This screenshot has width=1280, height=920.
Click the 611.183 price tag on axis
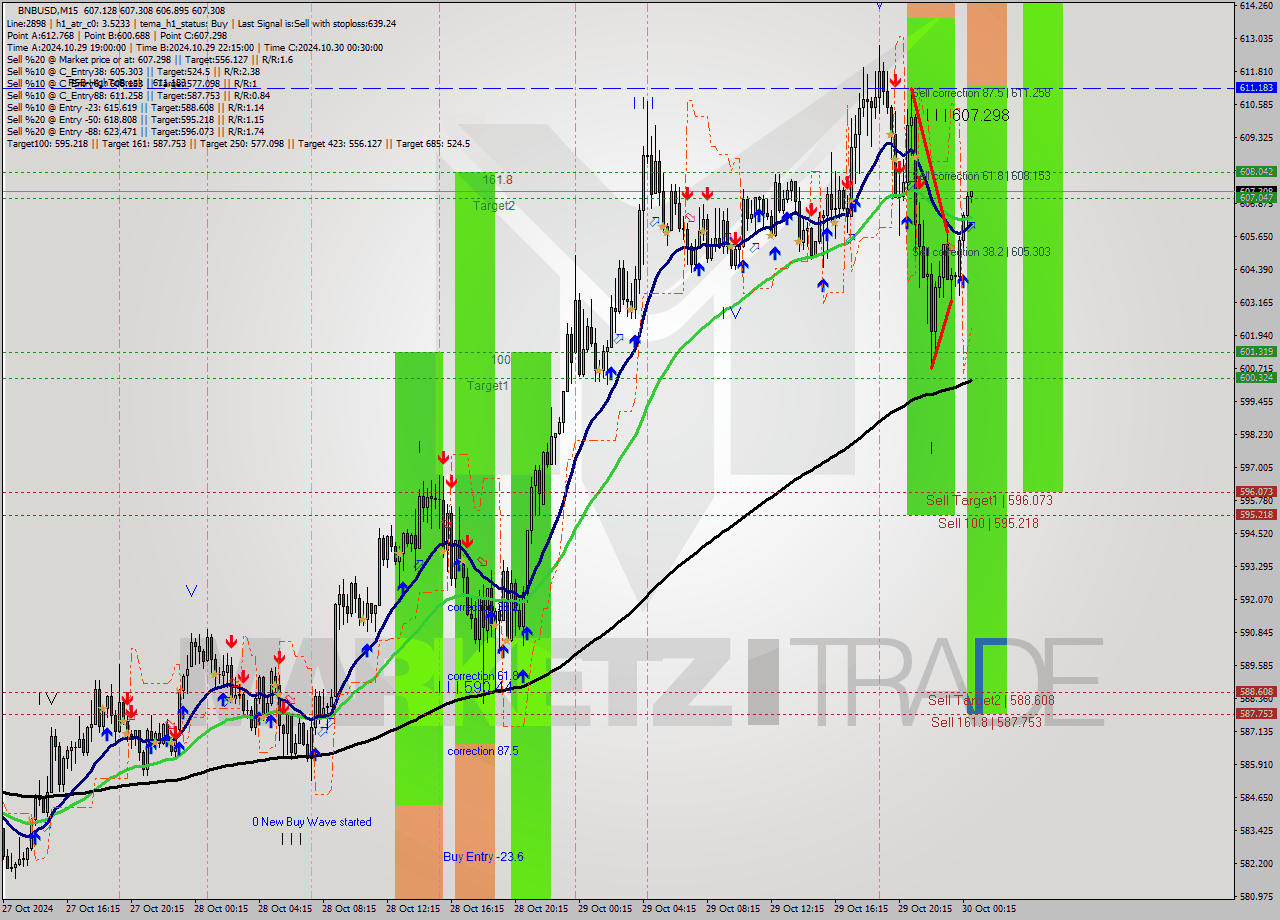coord(1256,88)
